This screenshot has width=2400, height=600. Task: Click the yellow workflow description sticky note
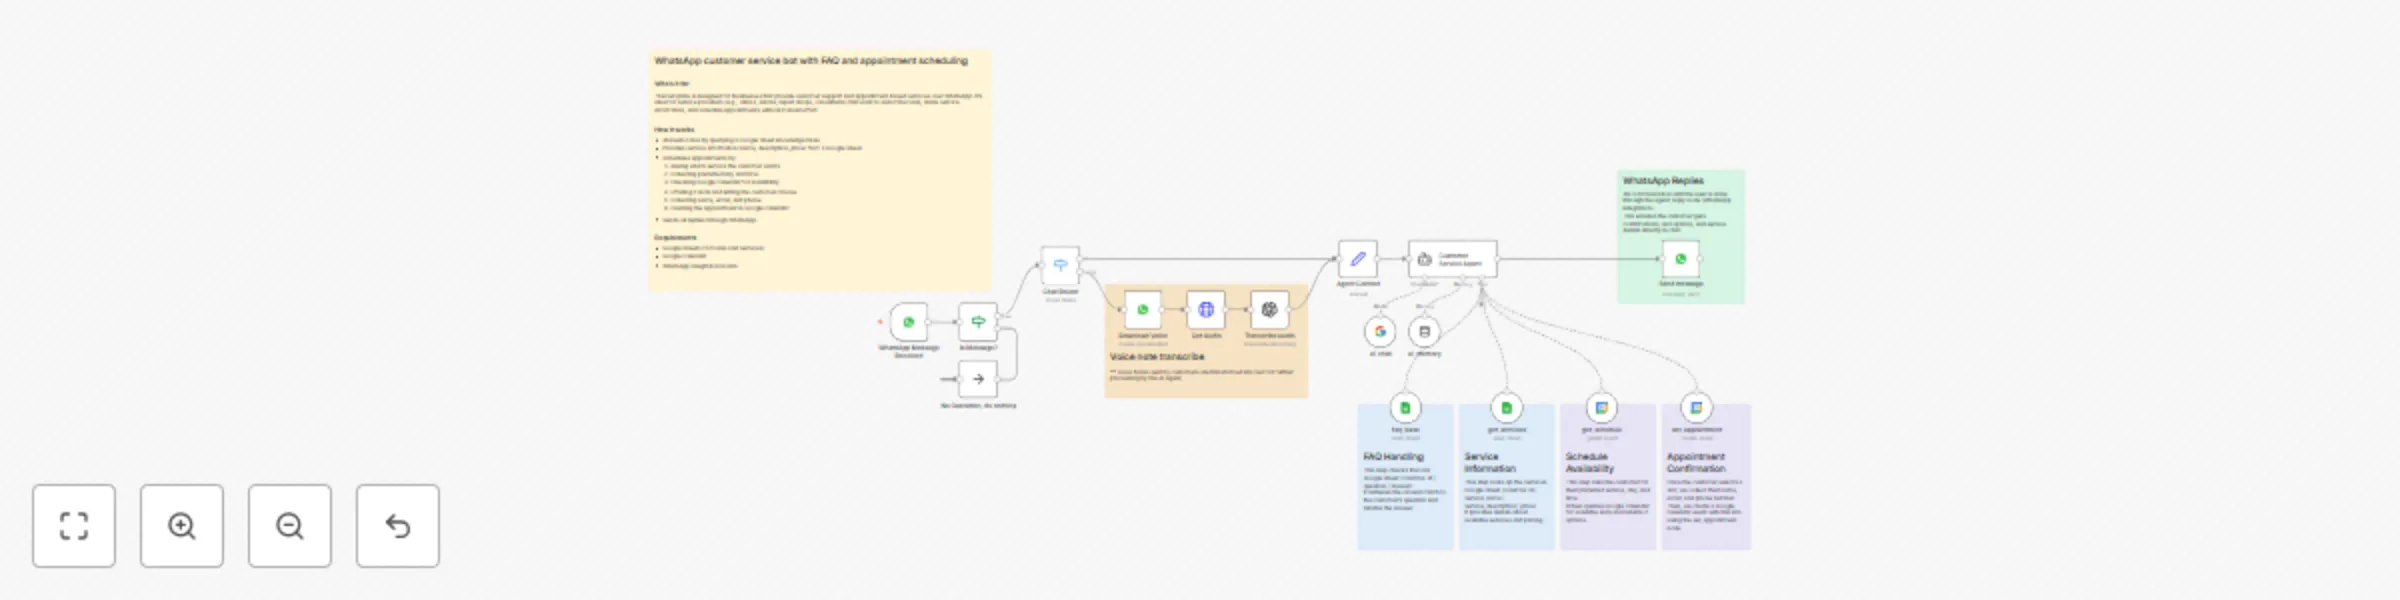click(x=820, y=170)
